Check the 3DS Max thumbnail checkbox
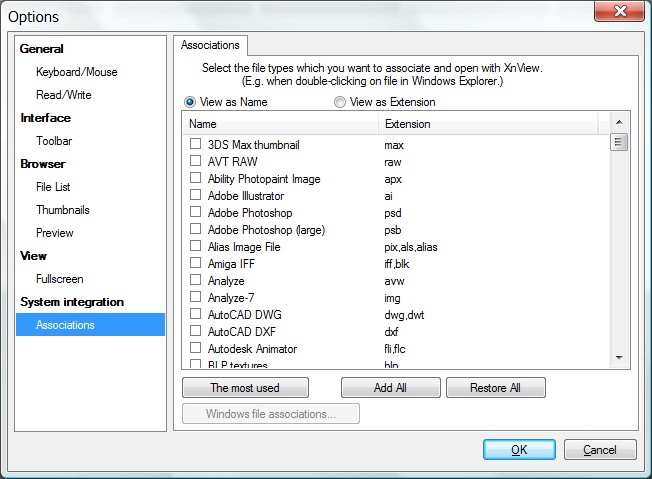Screen dimensions: 652x479 pos(196,145)
